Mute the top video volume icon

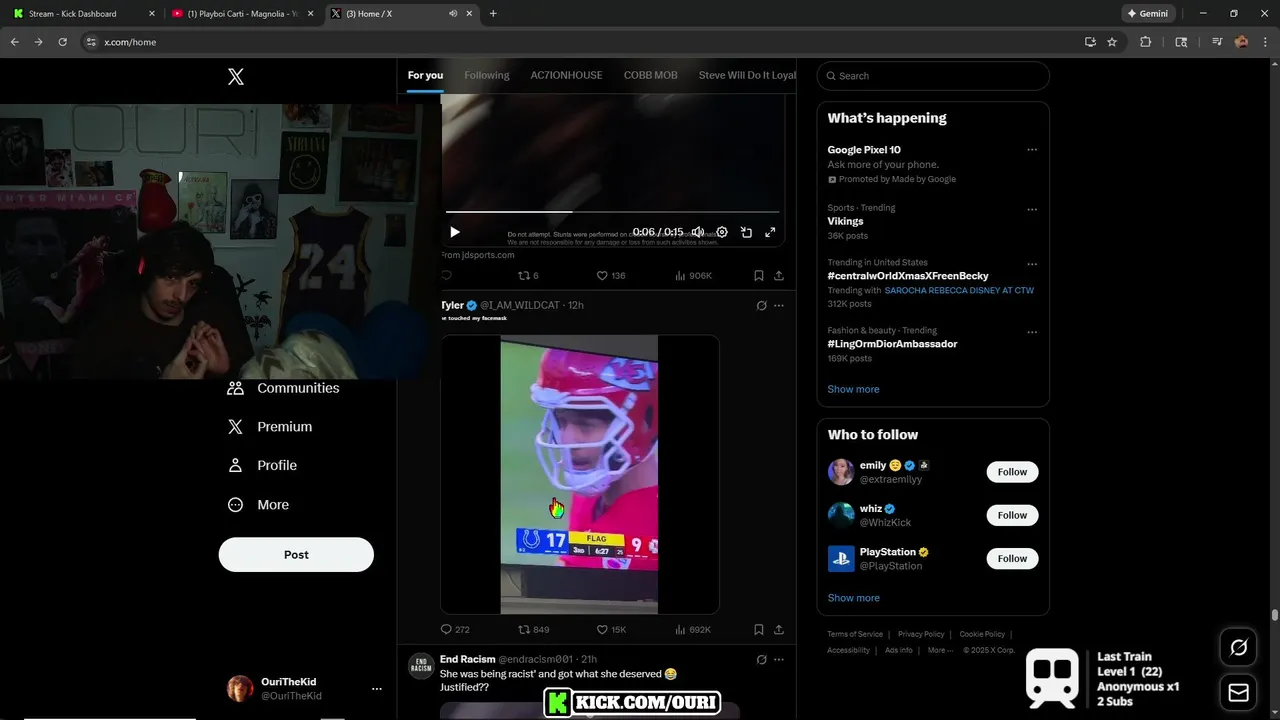coord(698,232)
